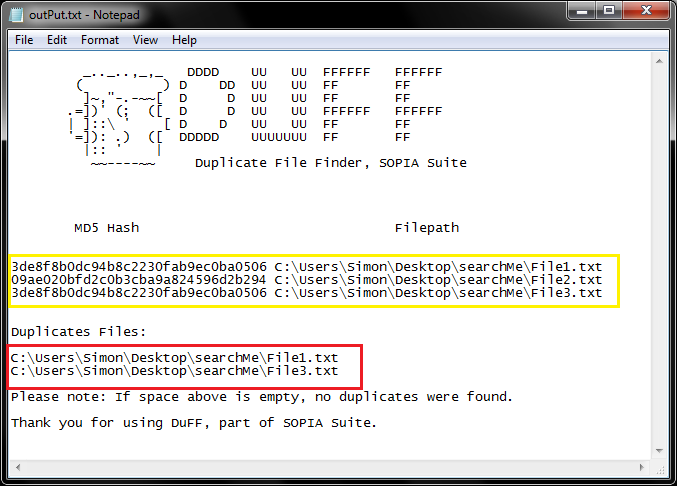Open the File menu

coord(24,40)
